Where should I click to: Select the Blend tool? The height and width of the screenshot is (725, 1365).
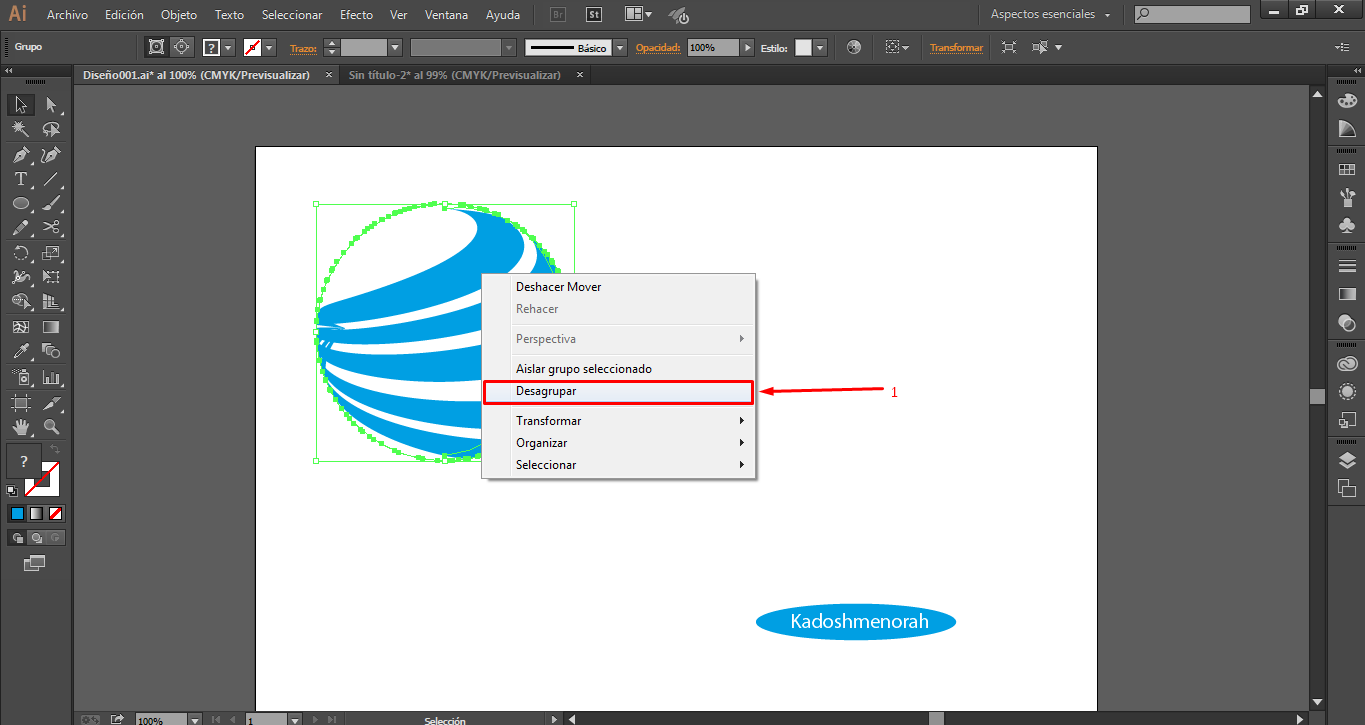point(51,351)
